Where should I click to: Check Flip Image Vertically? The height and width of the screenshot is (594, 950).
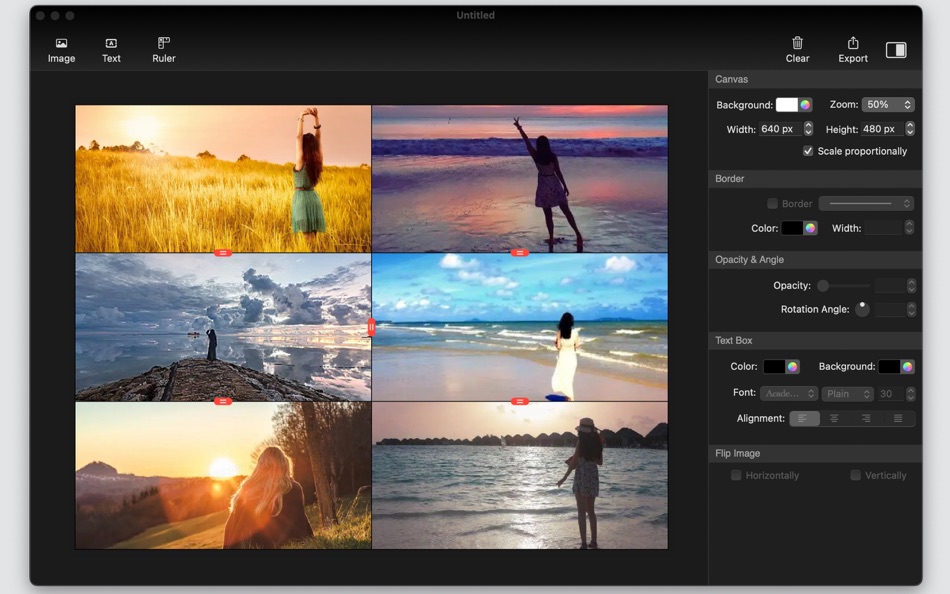tap(855, 475)
